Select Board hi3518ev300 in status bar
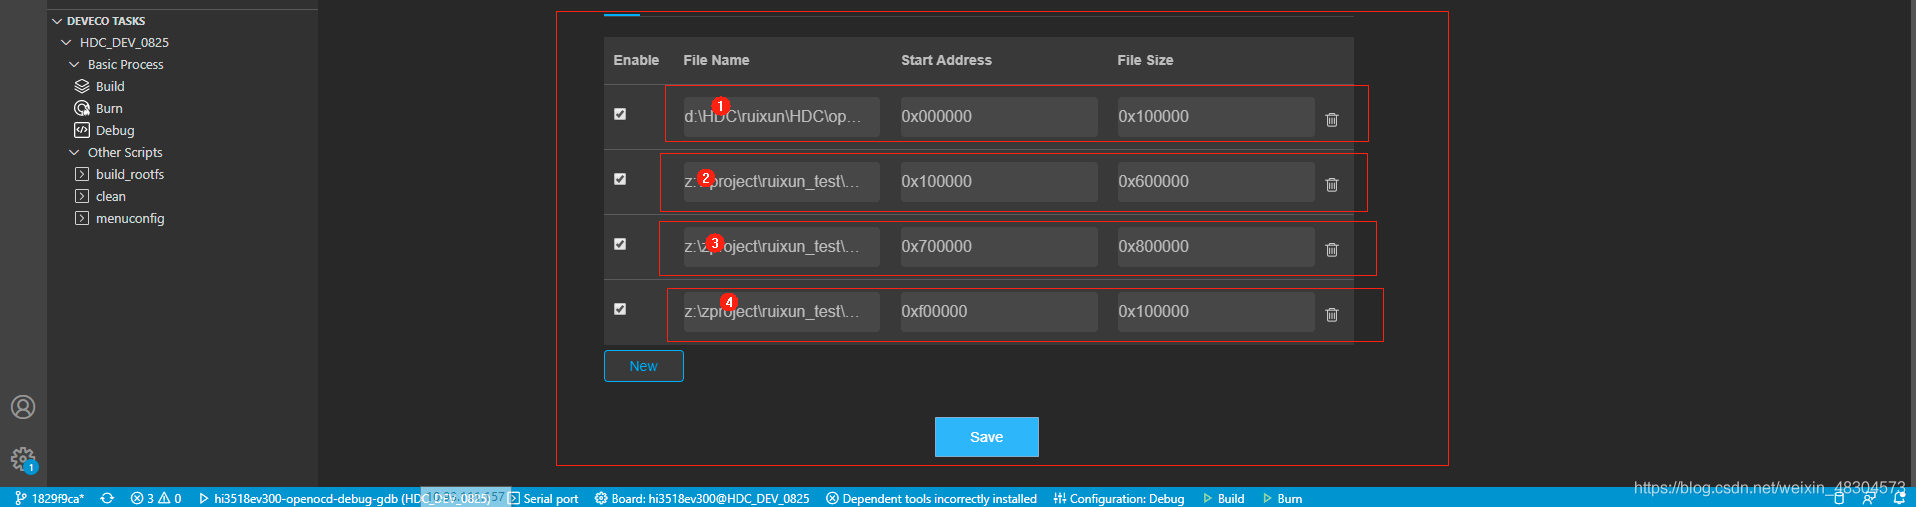 [702, 498]
